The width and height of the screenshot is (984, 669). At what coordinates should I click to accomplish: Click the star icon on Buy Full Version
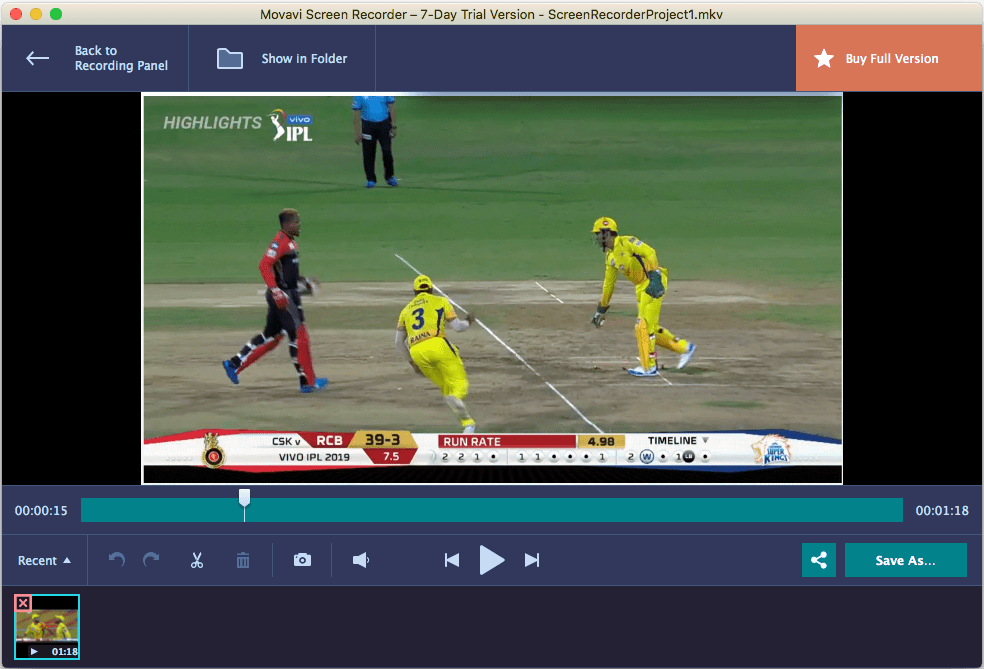point(824,58)
